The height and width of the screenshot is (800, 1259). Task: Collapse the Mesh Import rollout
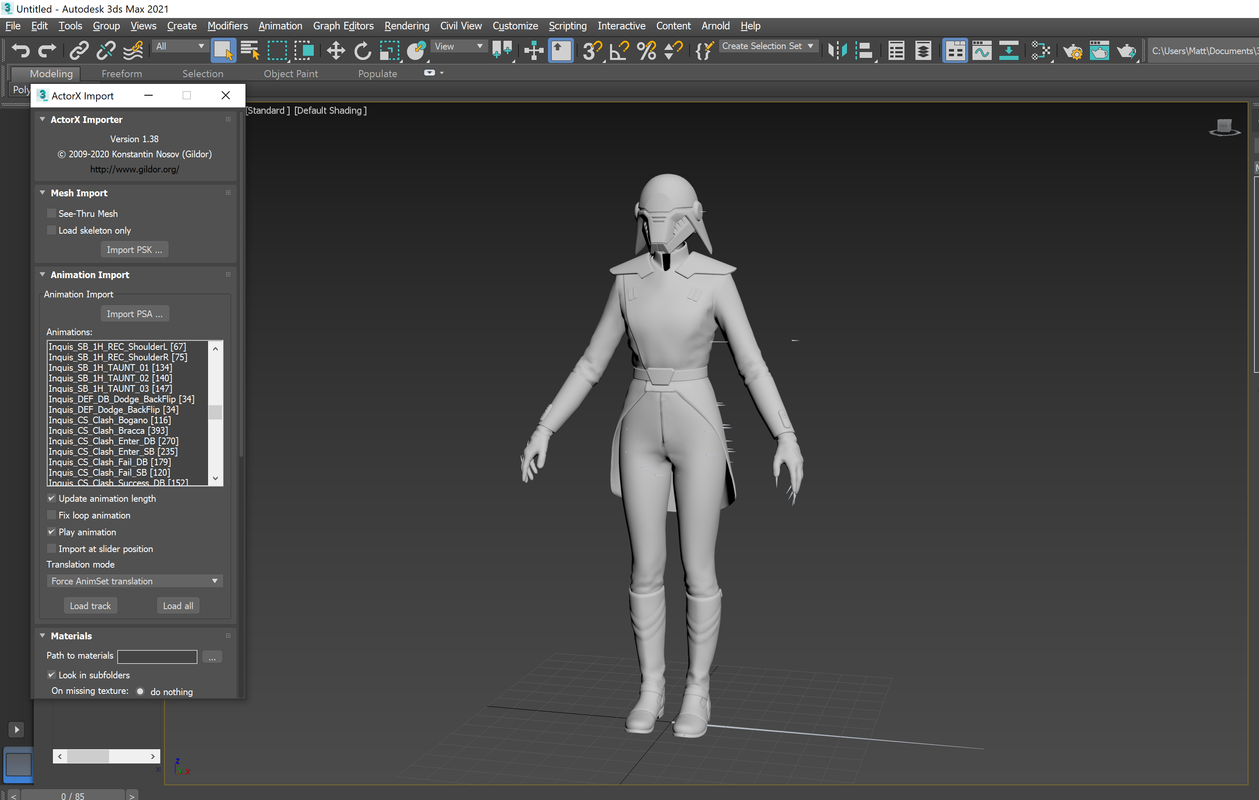[x=43, y=193]
